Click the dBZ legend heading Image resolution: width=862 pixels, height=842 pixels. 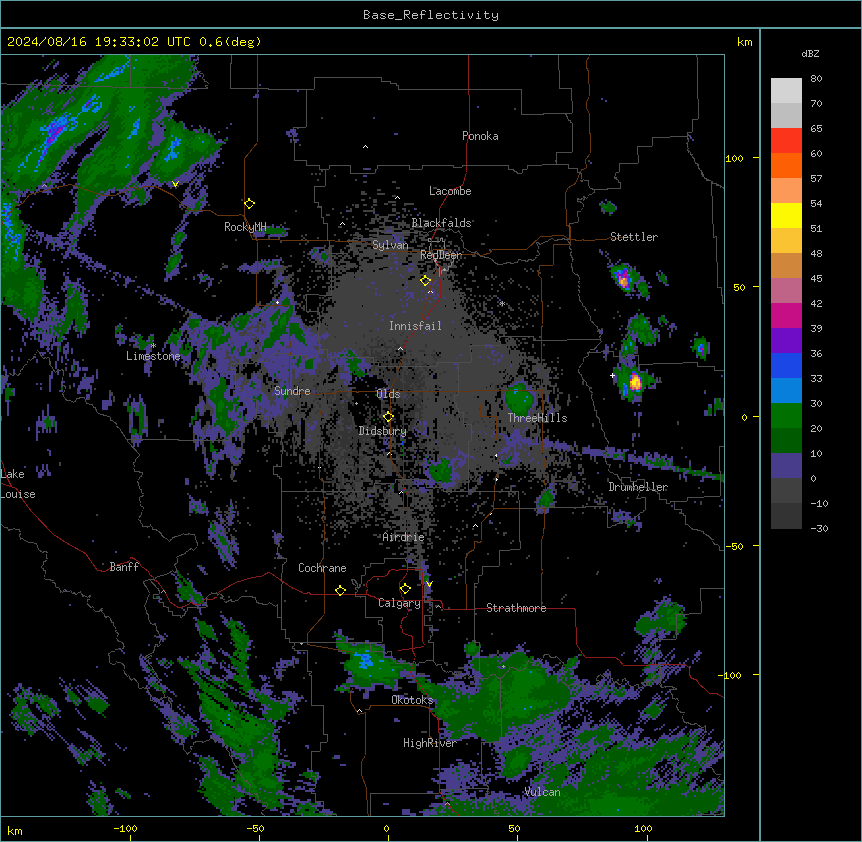810,53
